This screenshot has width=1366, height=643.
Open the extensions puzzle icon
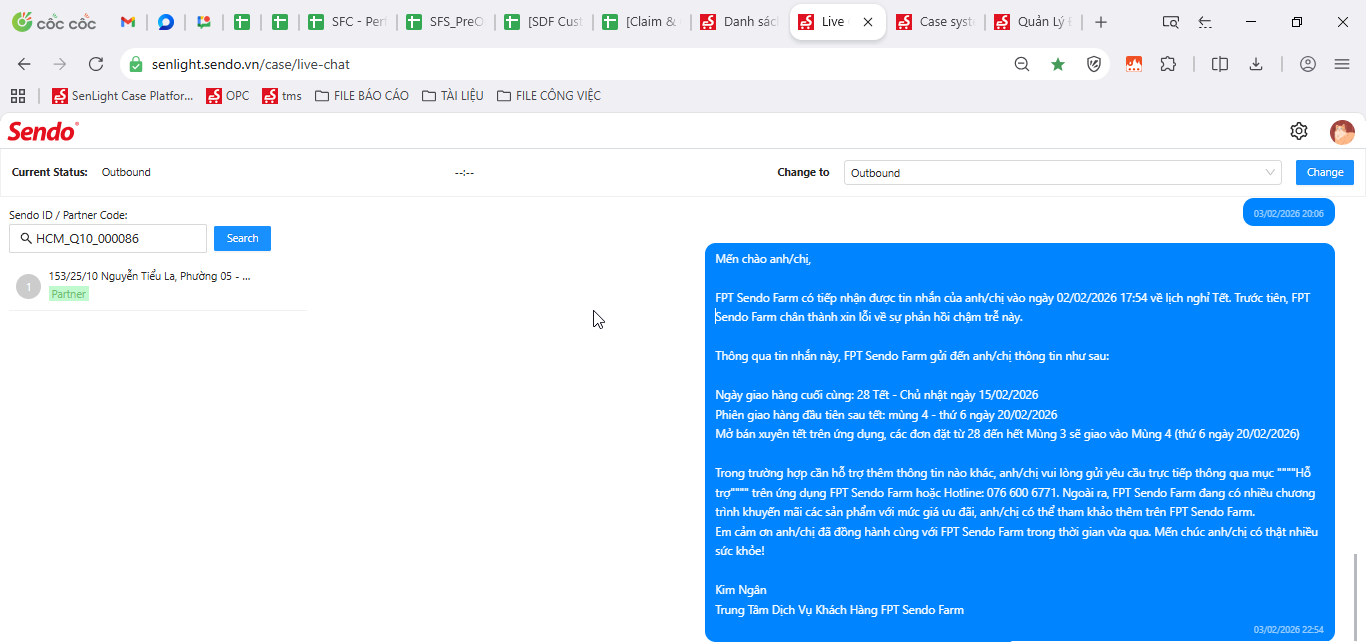1168,64
